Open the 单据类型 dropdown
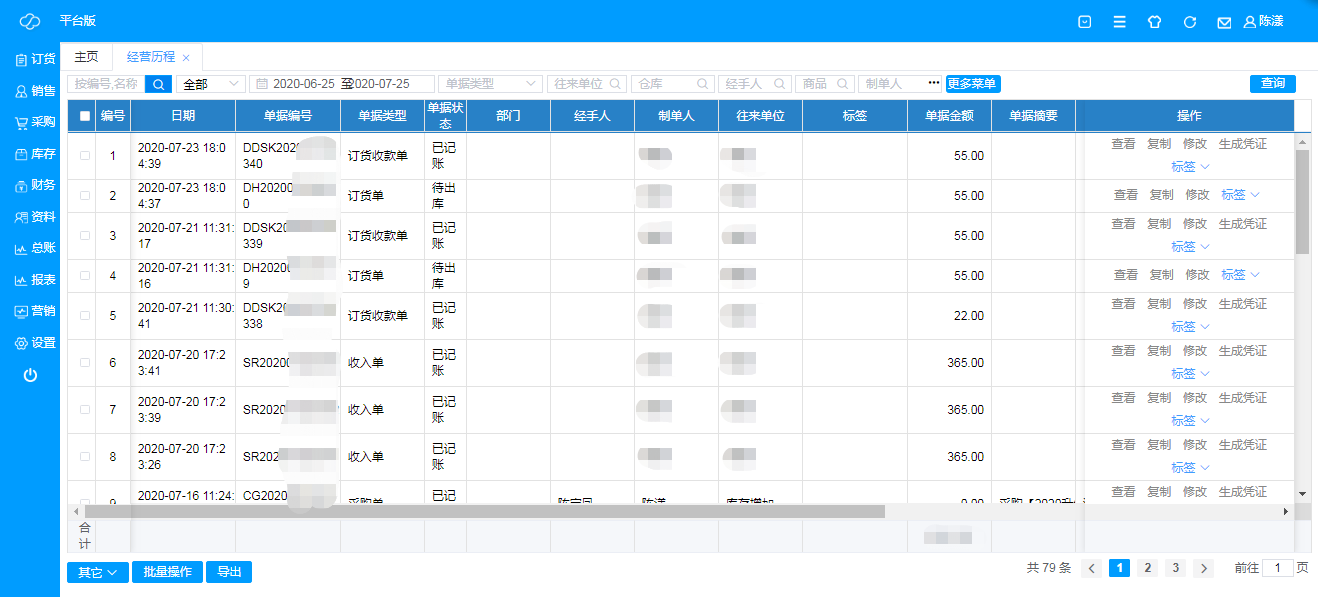The image size is (1318, 597). pos(490,84)
